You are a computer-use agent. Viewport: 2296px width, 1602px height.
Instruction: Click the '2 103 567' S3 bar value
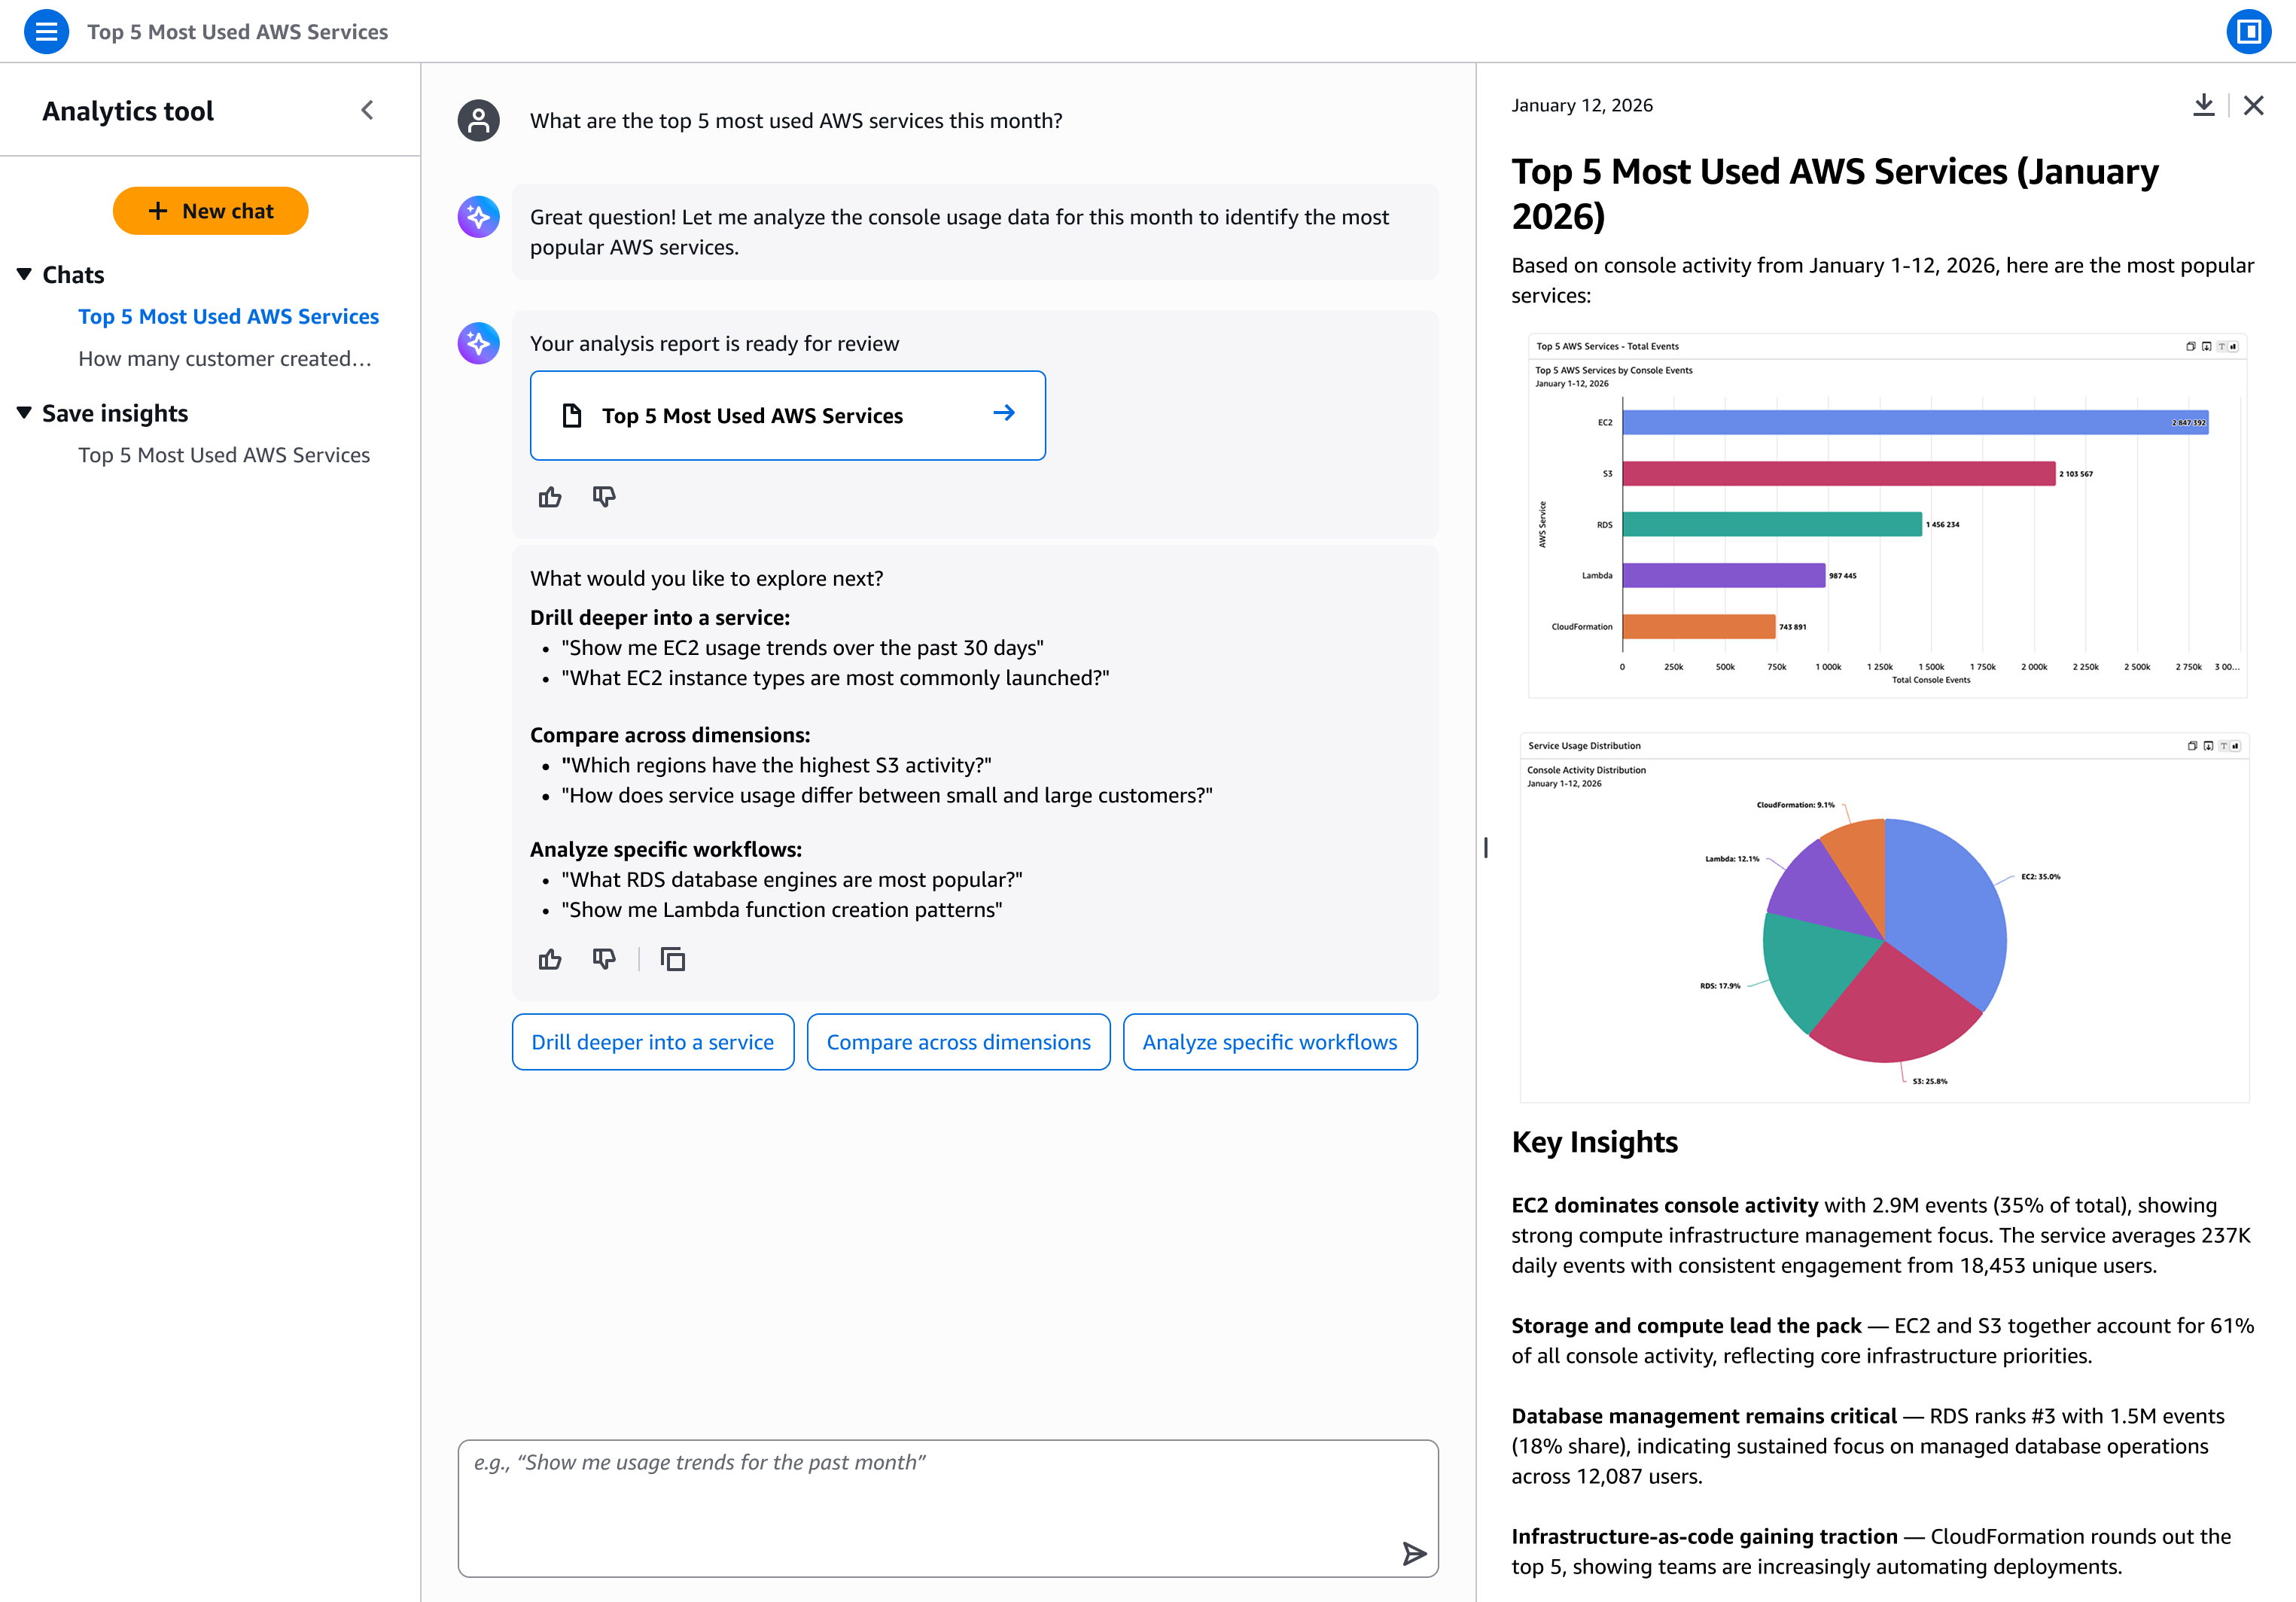pyautogui.click(x=2076, y=474)
